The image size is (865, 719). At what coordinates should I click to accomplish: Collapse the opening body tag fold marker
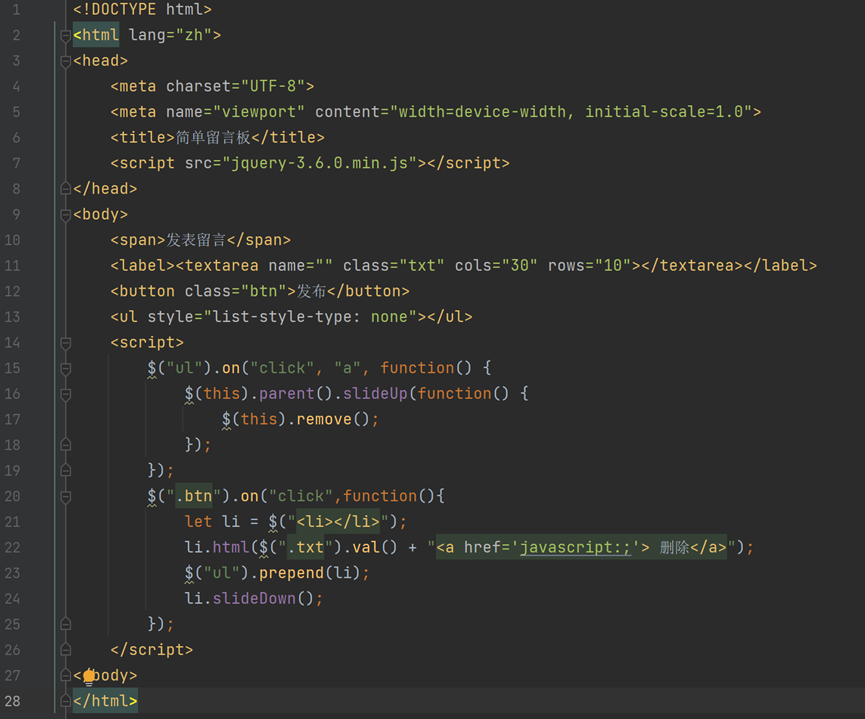click(65, 215)
